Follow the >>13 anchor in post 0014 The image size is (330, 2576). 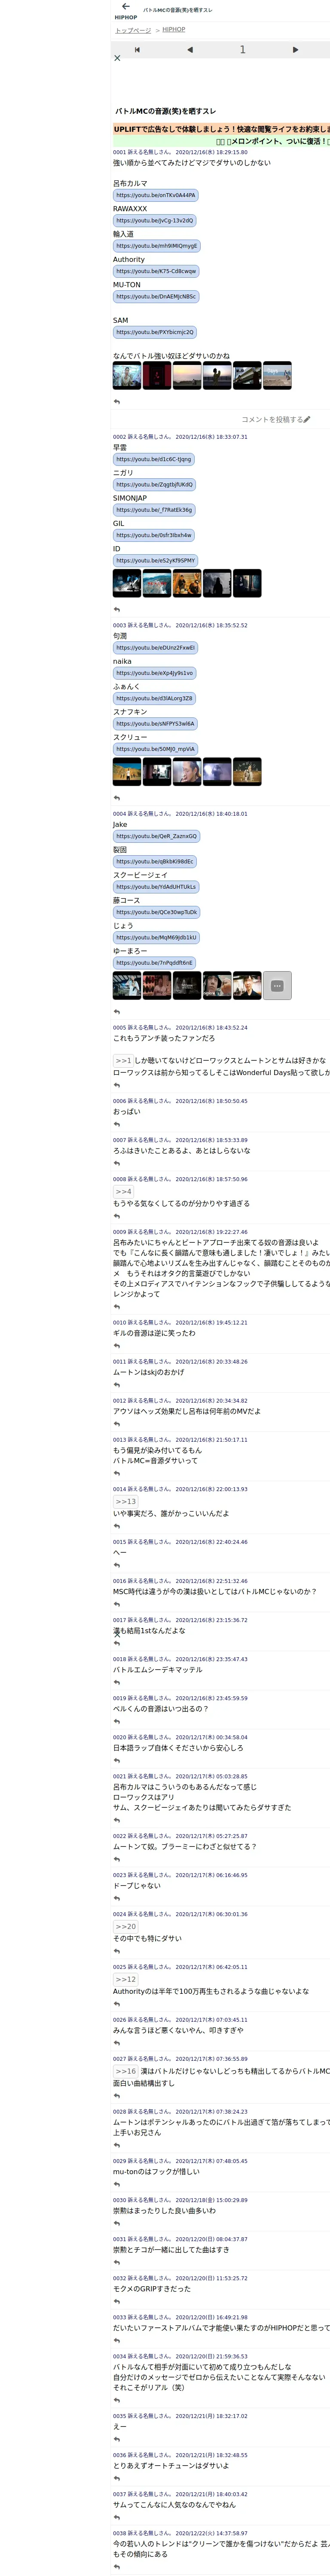point(125,1501)
